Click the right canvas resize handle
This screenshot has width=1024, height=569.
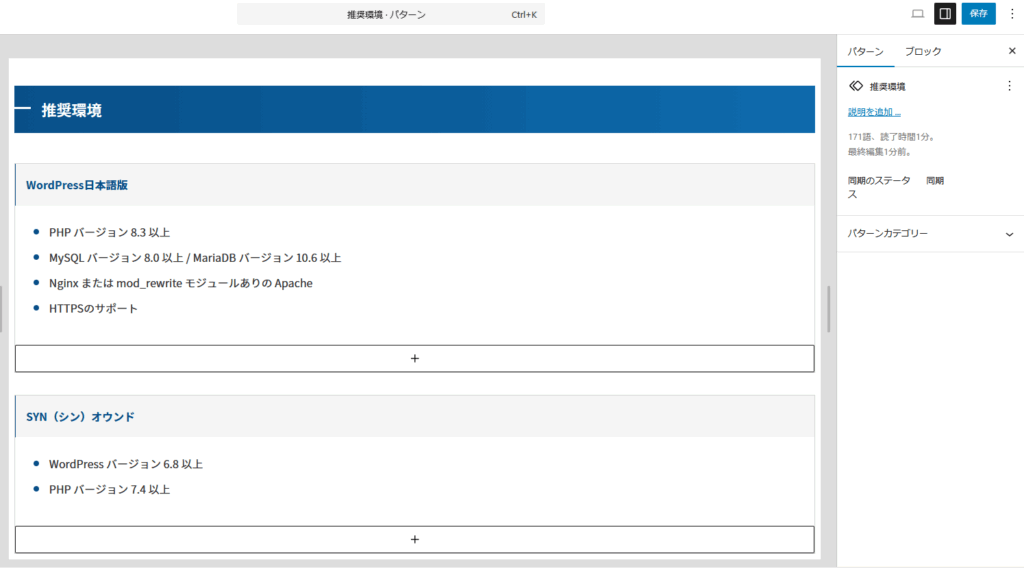coord(828,309)
